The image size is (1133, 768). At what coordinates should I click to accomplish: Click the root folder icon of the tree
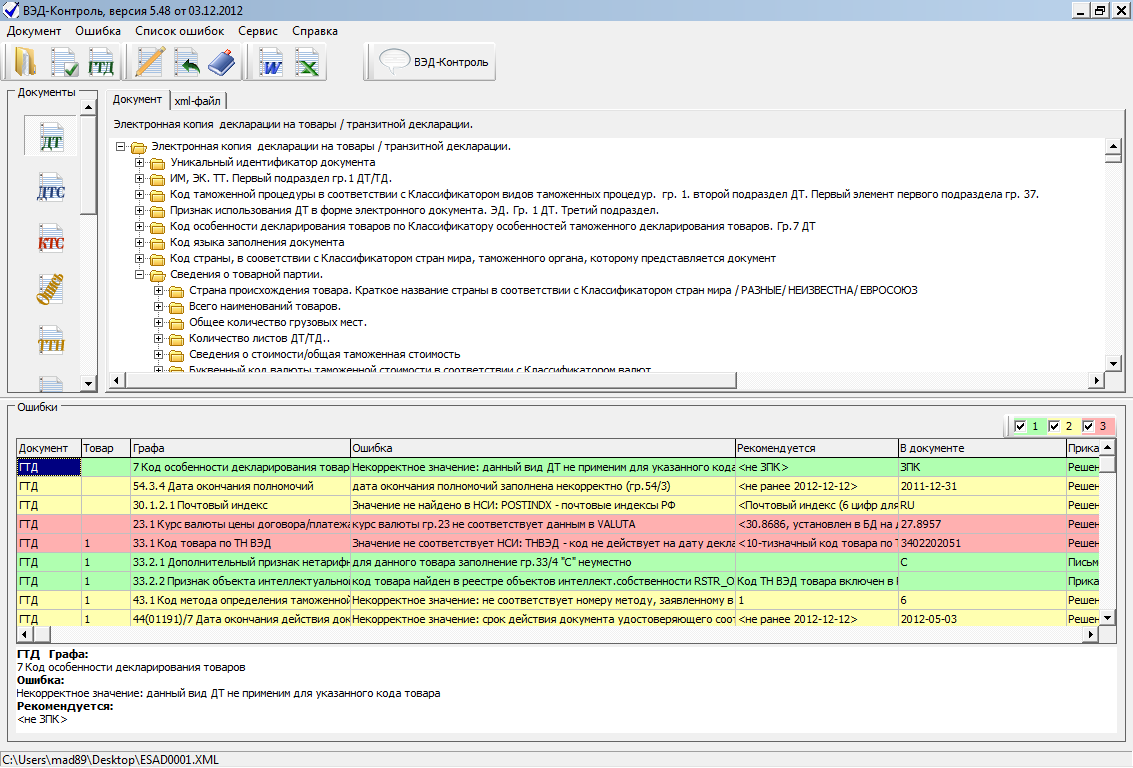[139, 147]
